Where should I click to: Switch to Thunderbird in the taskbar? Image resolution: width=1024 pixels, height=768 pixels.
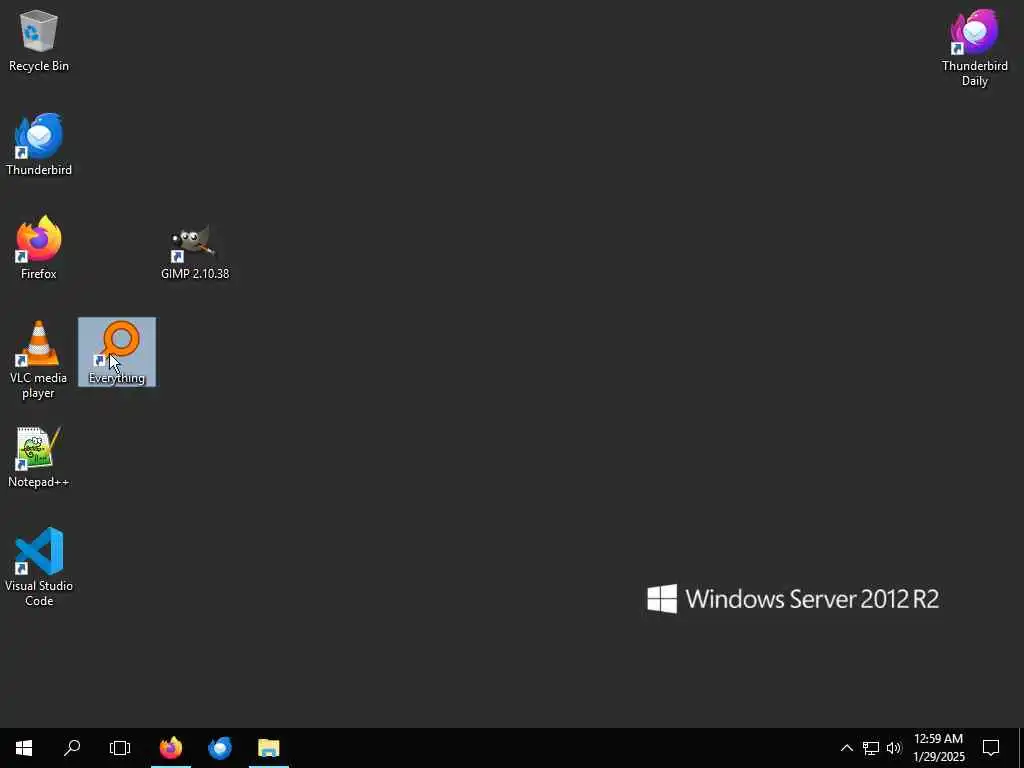pyautogui.click(x=220, y=748)
